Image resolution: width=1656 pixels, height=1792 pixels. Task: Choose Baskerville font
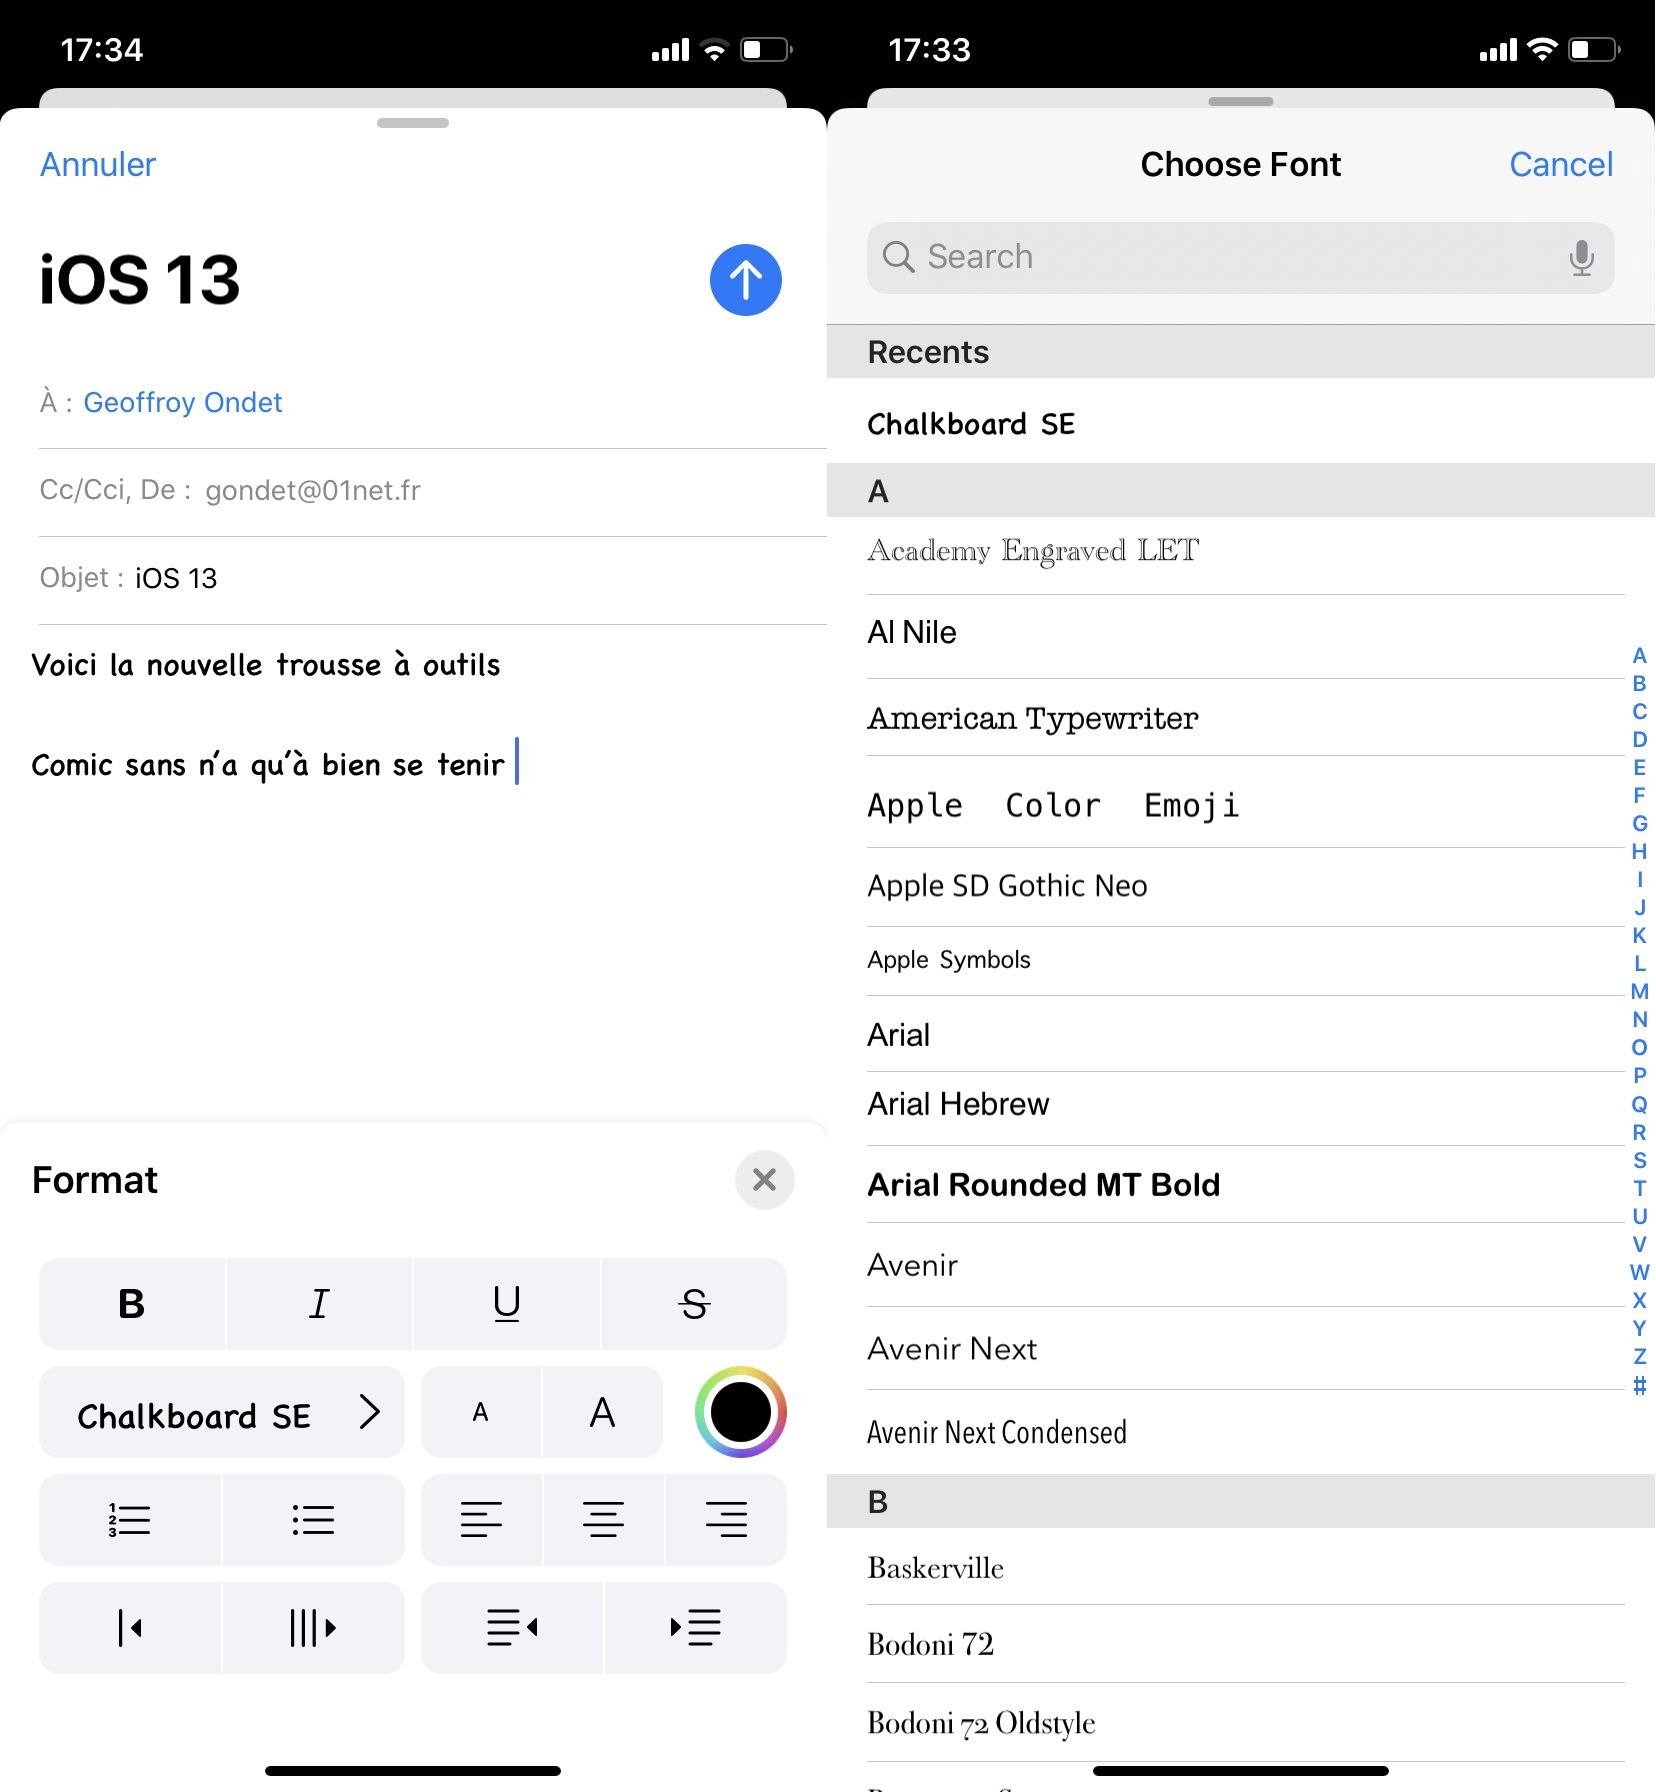[x=1240, y=1568]
